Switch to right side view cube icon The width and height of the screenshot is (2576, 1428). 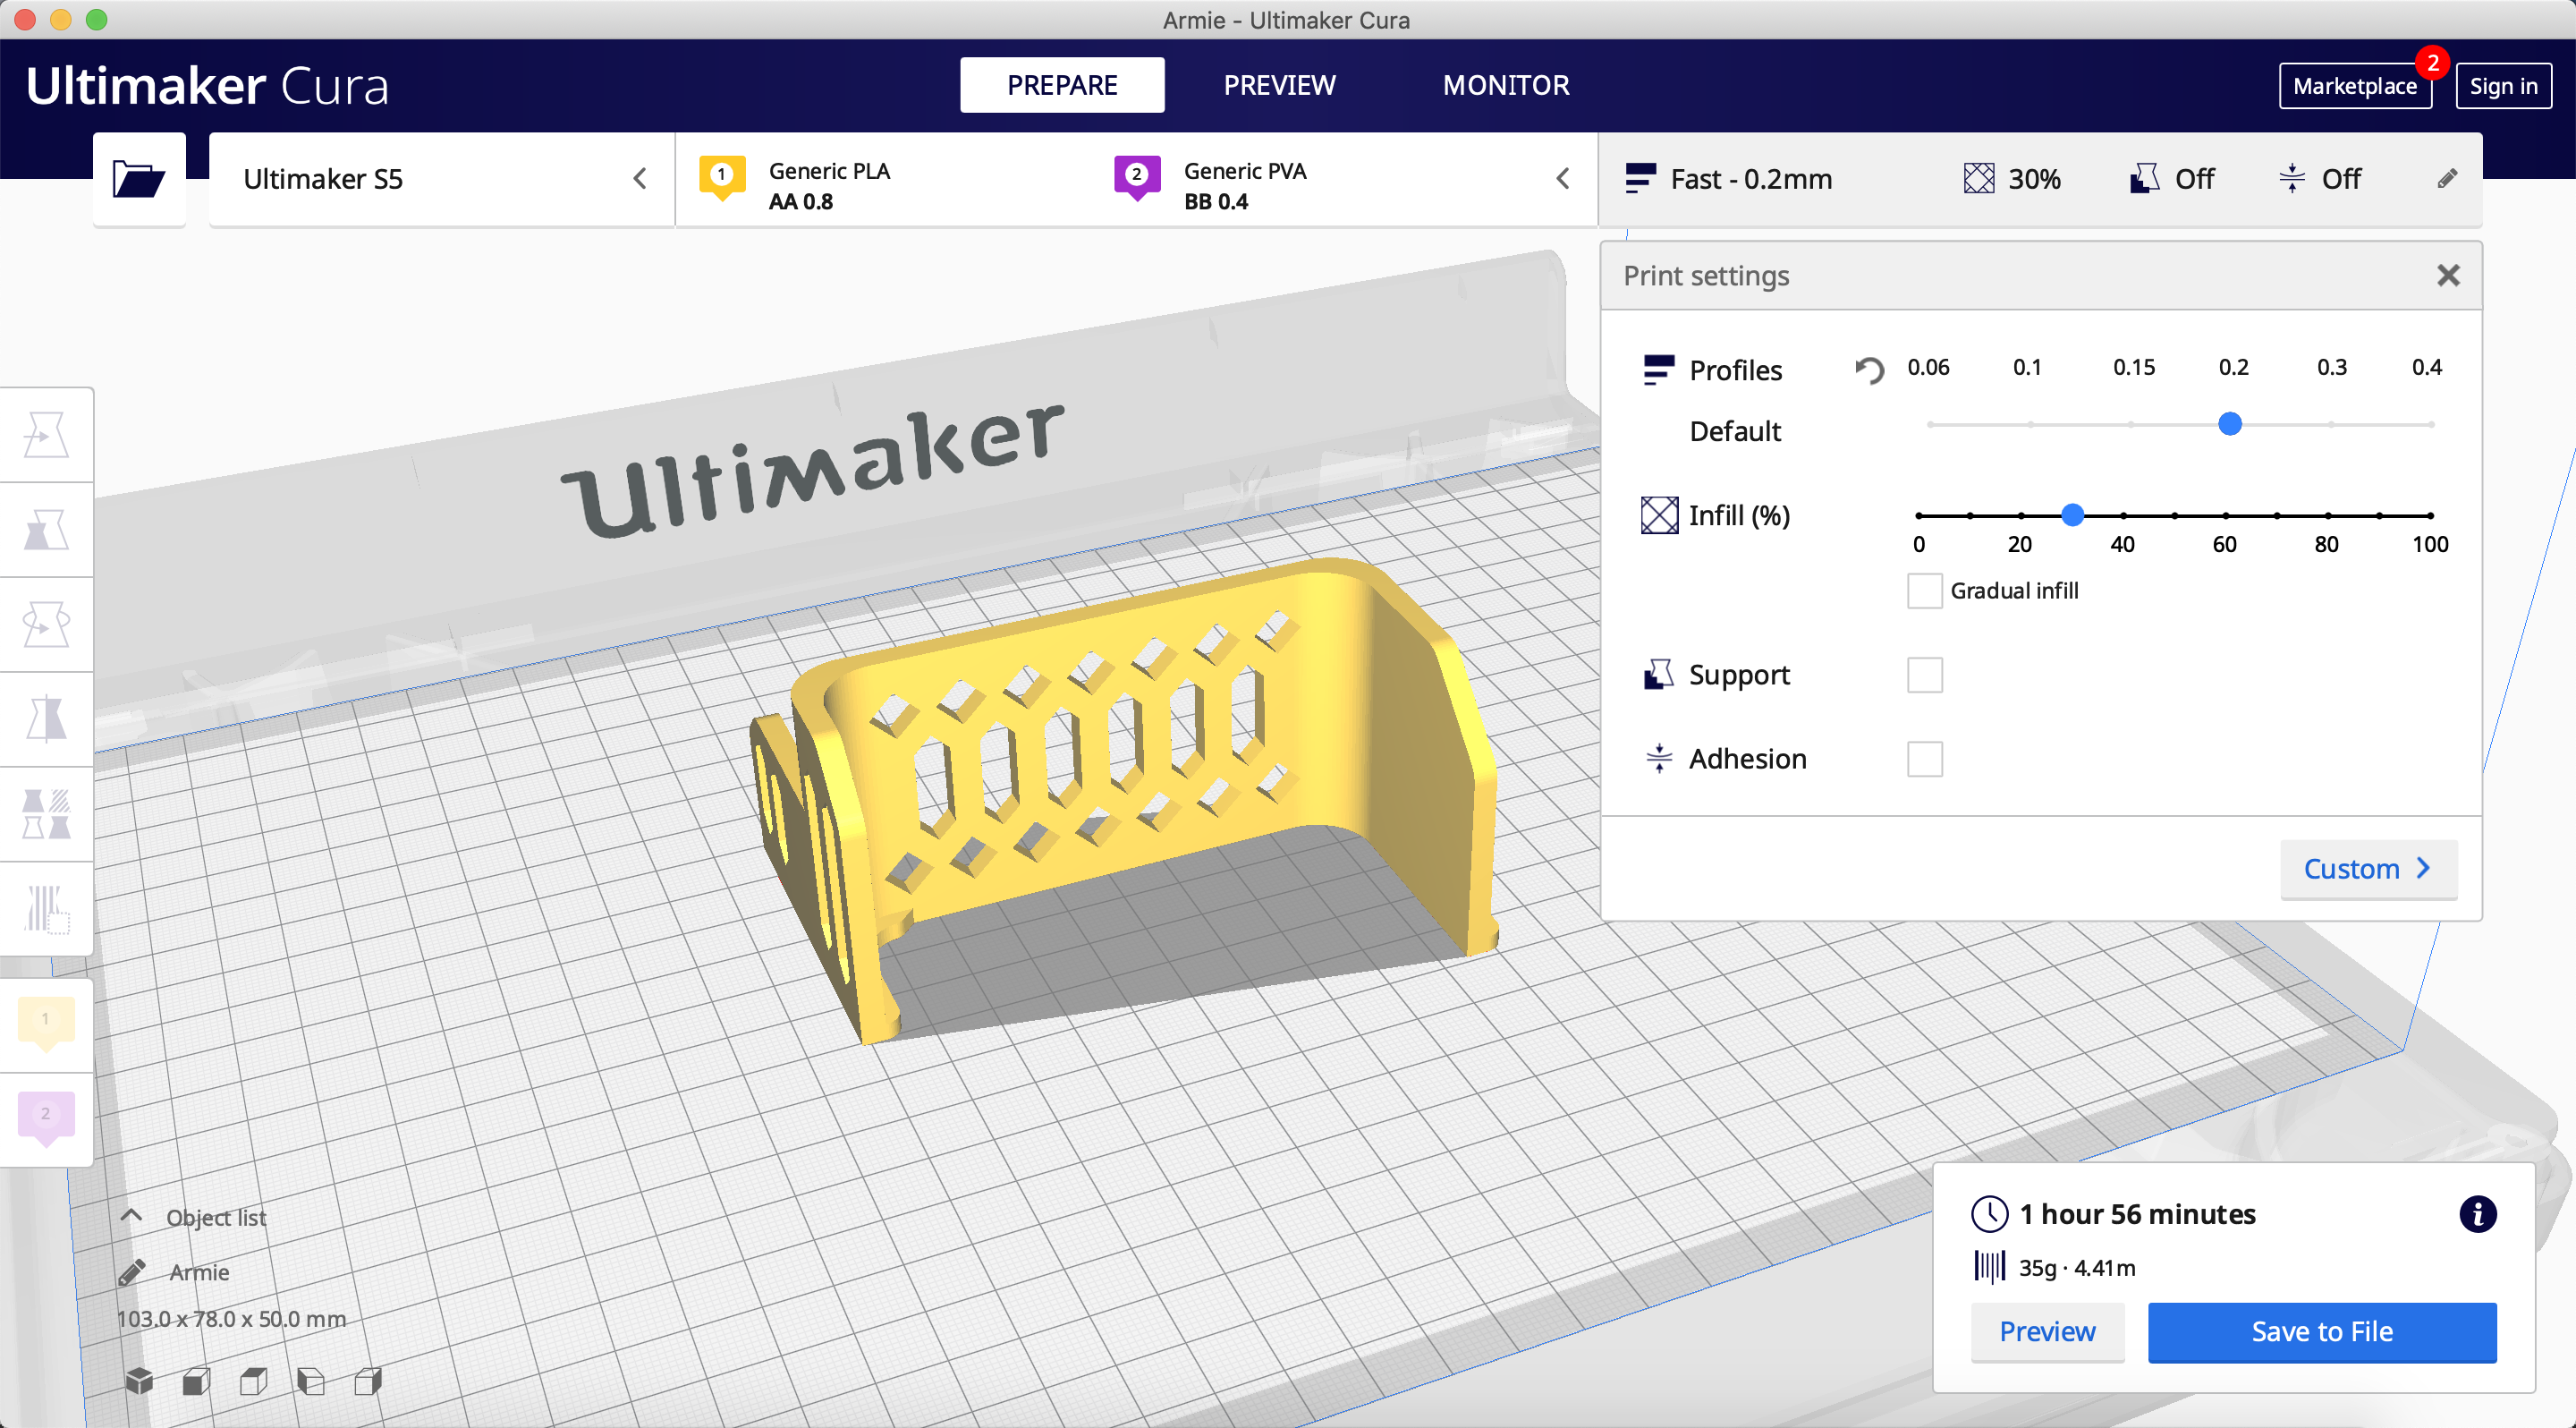click(x=369, y=1381)
